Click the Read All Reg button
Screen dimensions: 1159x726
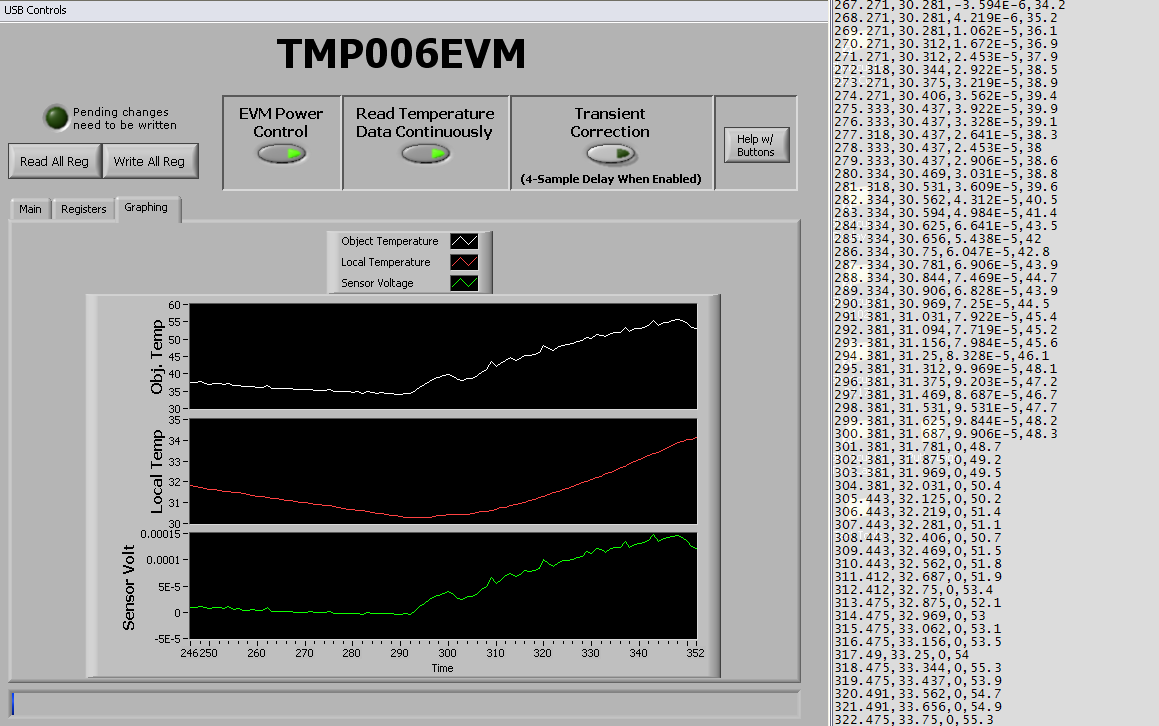[x=54, y=161]
